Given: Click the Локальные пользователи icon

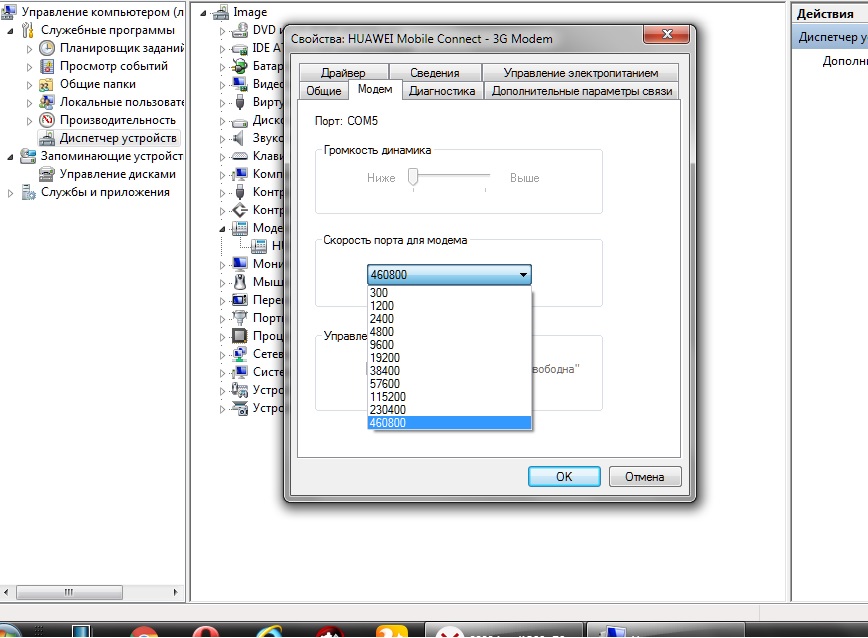Looking at the screenshot, I should [x=46, y=102].
